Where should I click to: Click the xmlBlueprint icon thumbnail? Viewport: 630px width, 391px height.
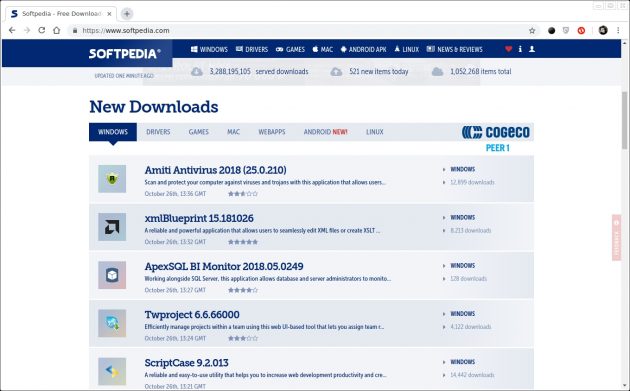(112, 227)
